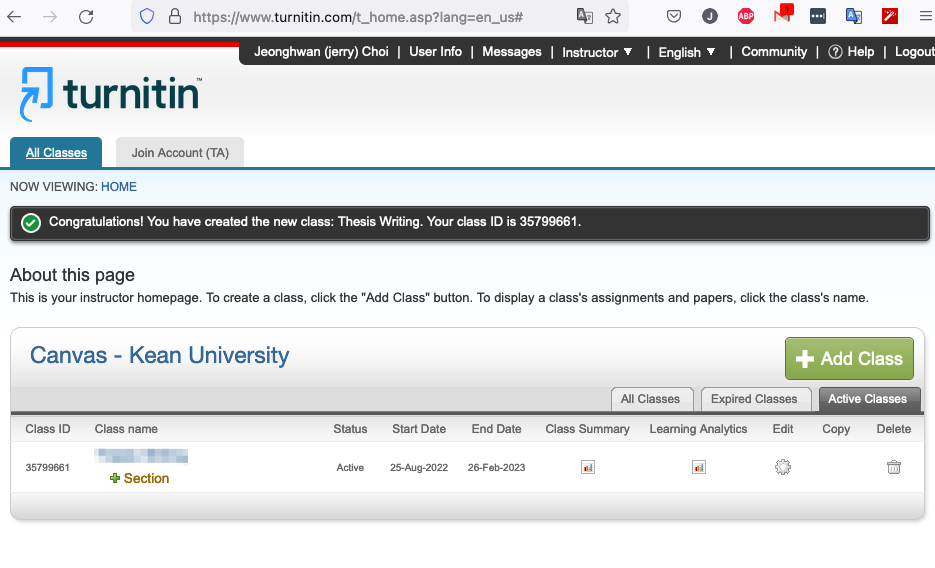Click the Class name column header
This screenshot has width=935, height=568.
click(x=126, y=429)
